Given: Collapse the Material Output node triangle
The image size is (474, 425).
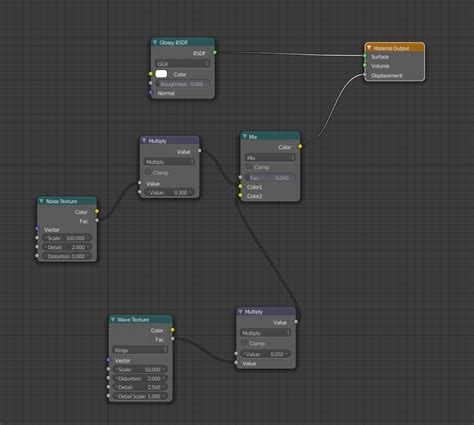Looking at the screenshot, I should pos(369,48).
